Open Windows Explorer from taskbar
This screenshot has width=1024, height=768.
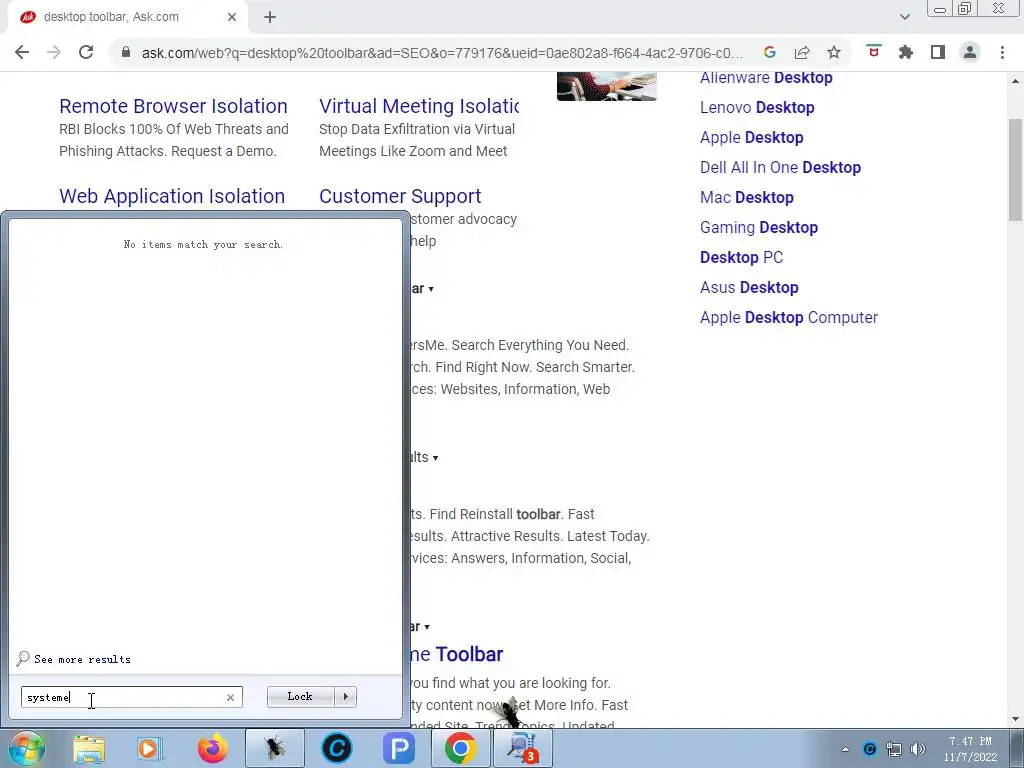pos(89,748)
